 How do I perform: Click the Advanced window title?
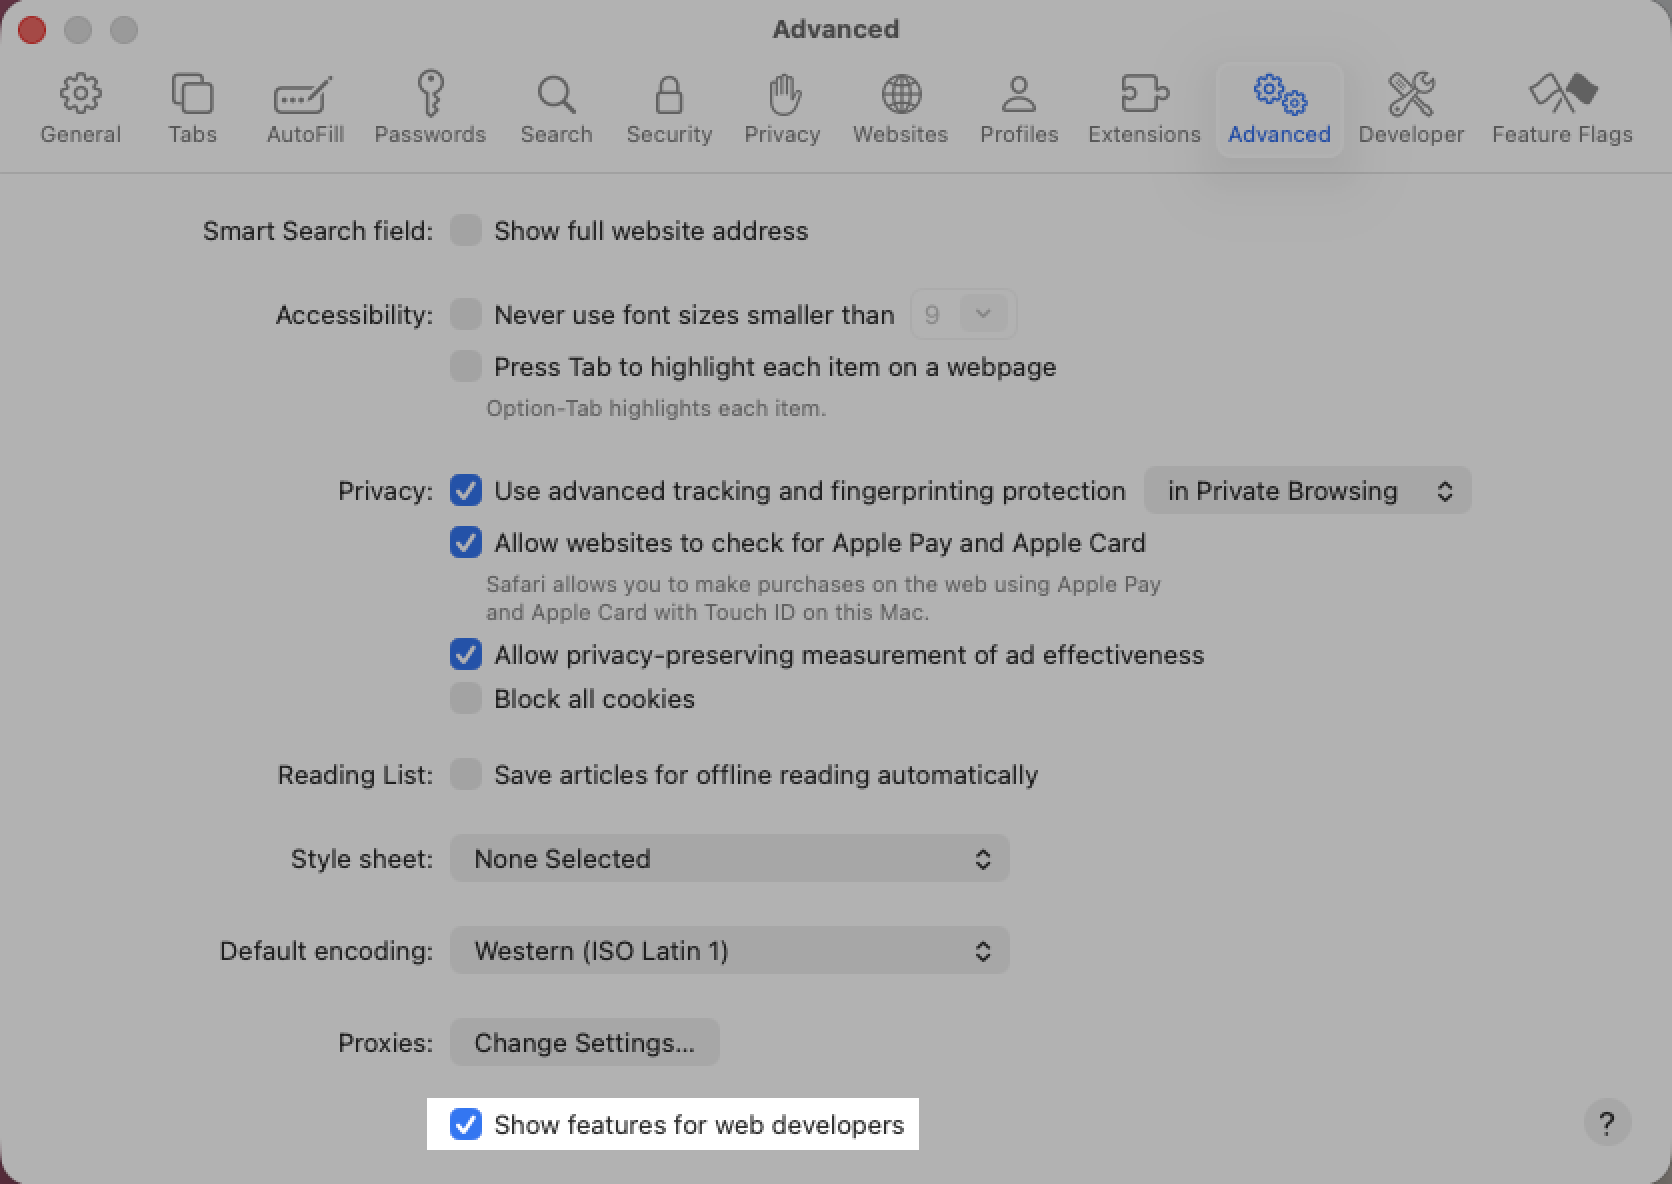click(836, 29)
